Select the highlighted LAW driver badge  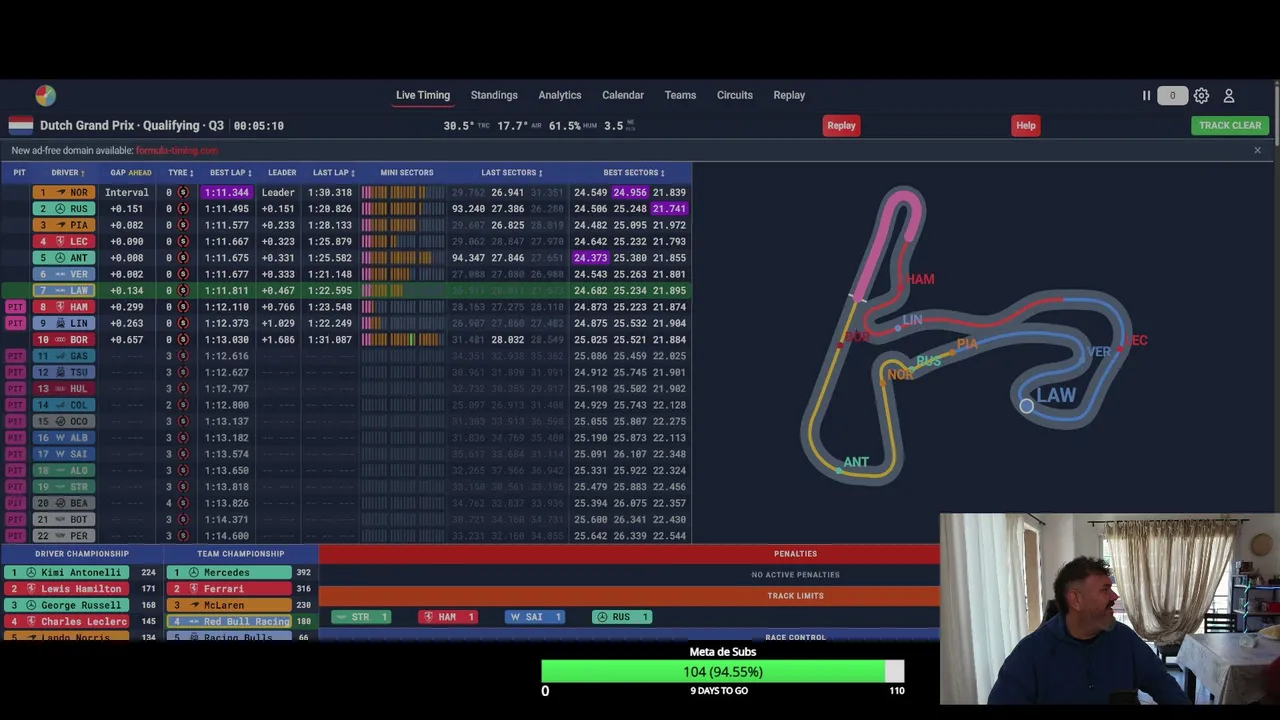[64, 290]
